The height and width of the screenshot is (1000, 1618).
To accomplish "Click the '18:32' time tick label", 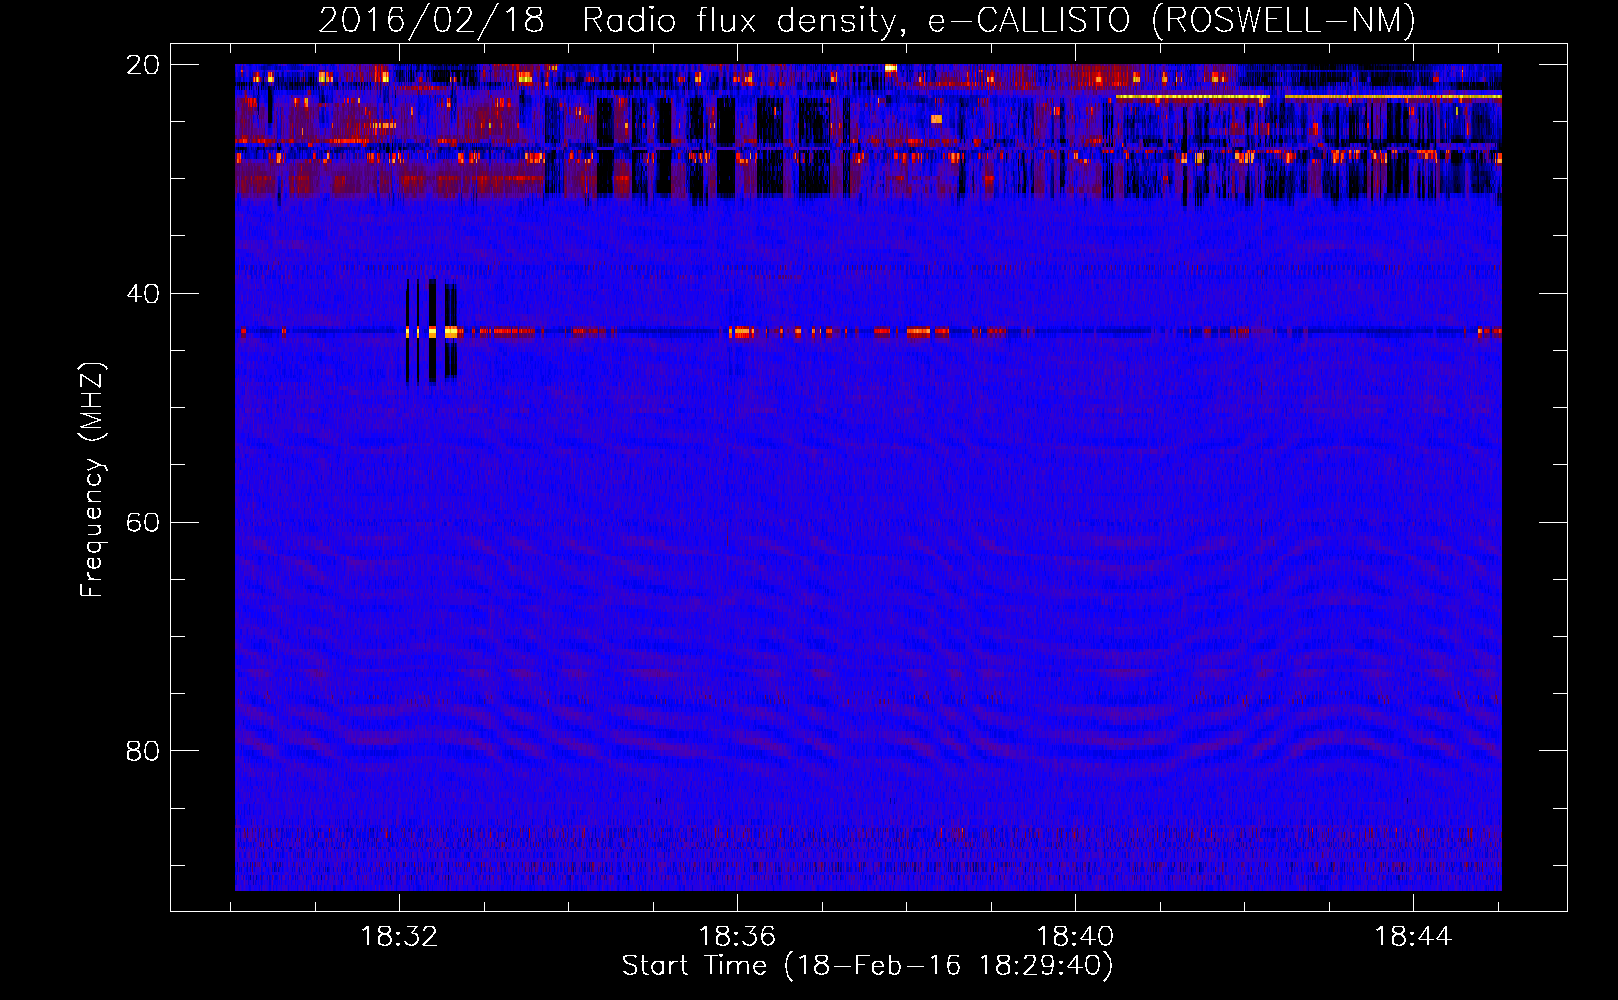I will (x=399, y=937).
